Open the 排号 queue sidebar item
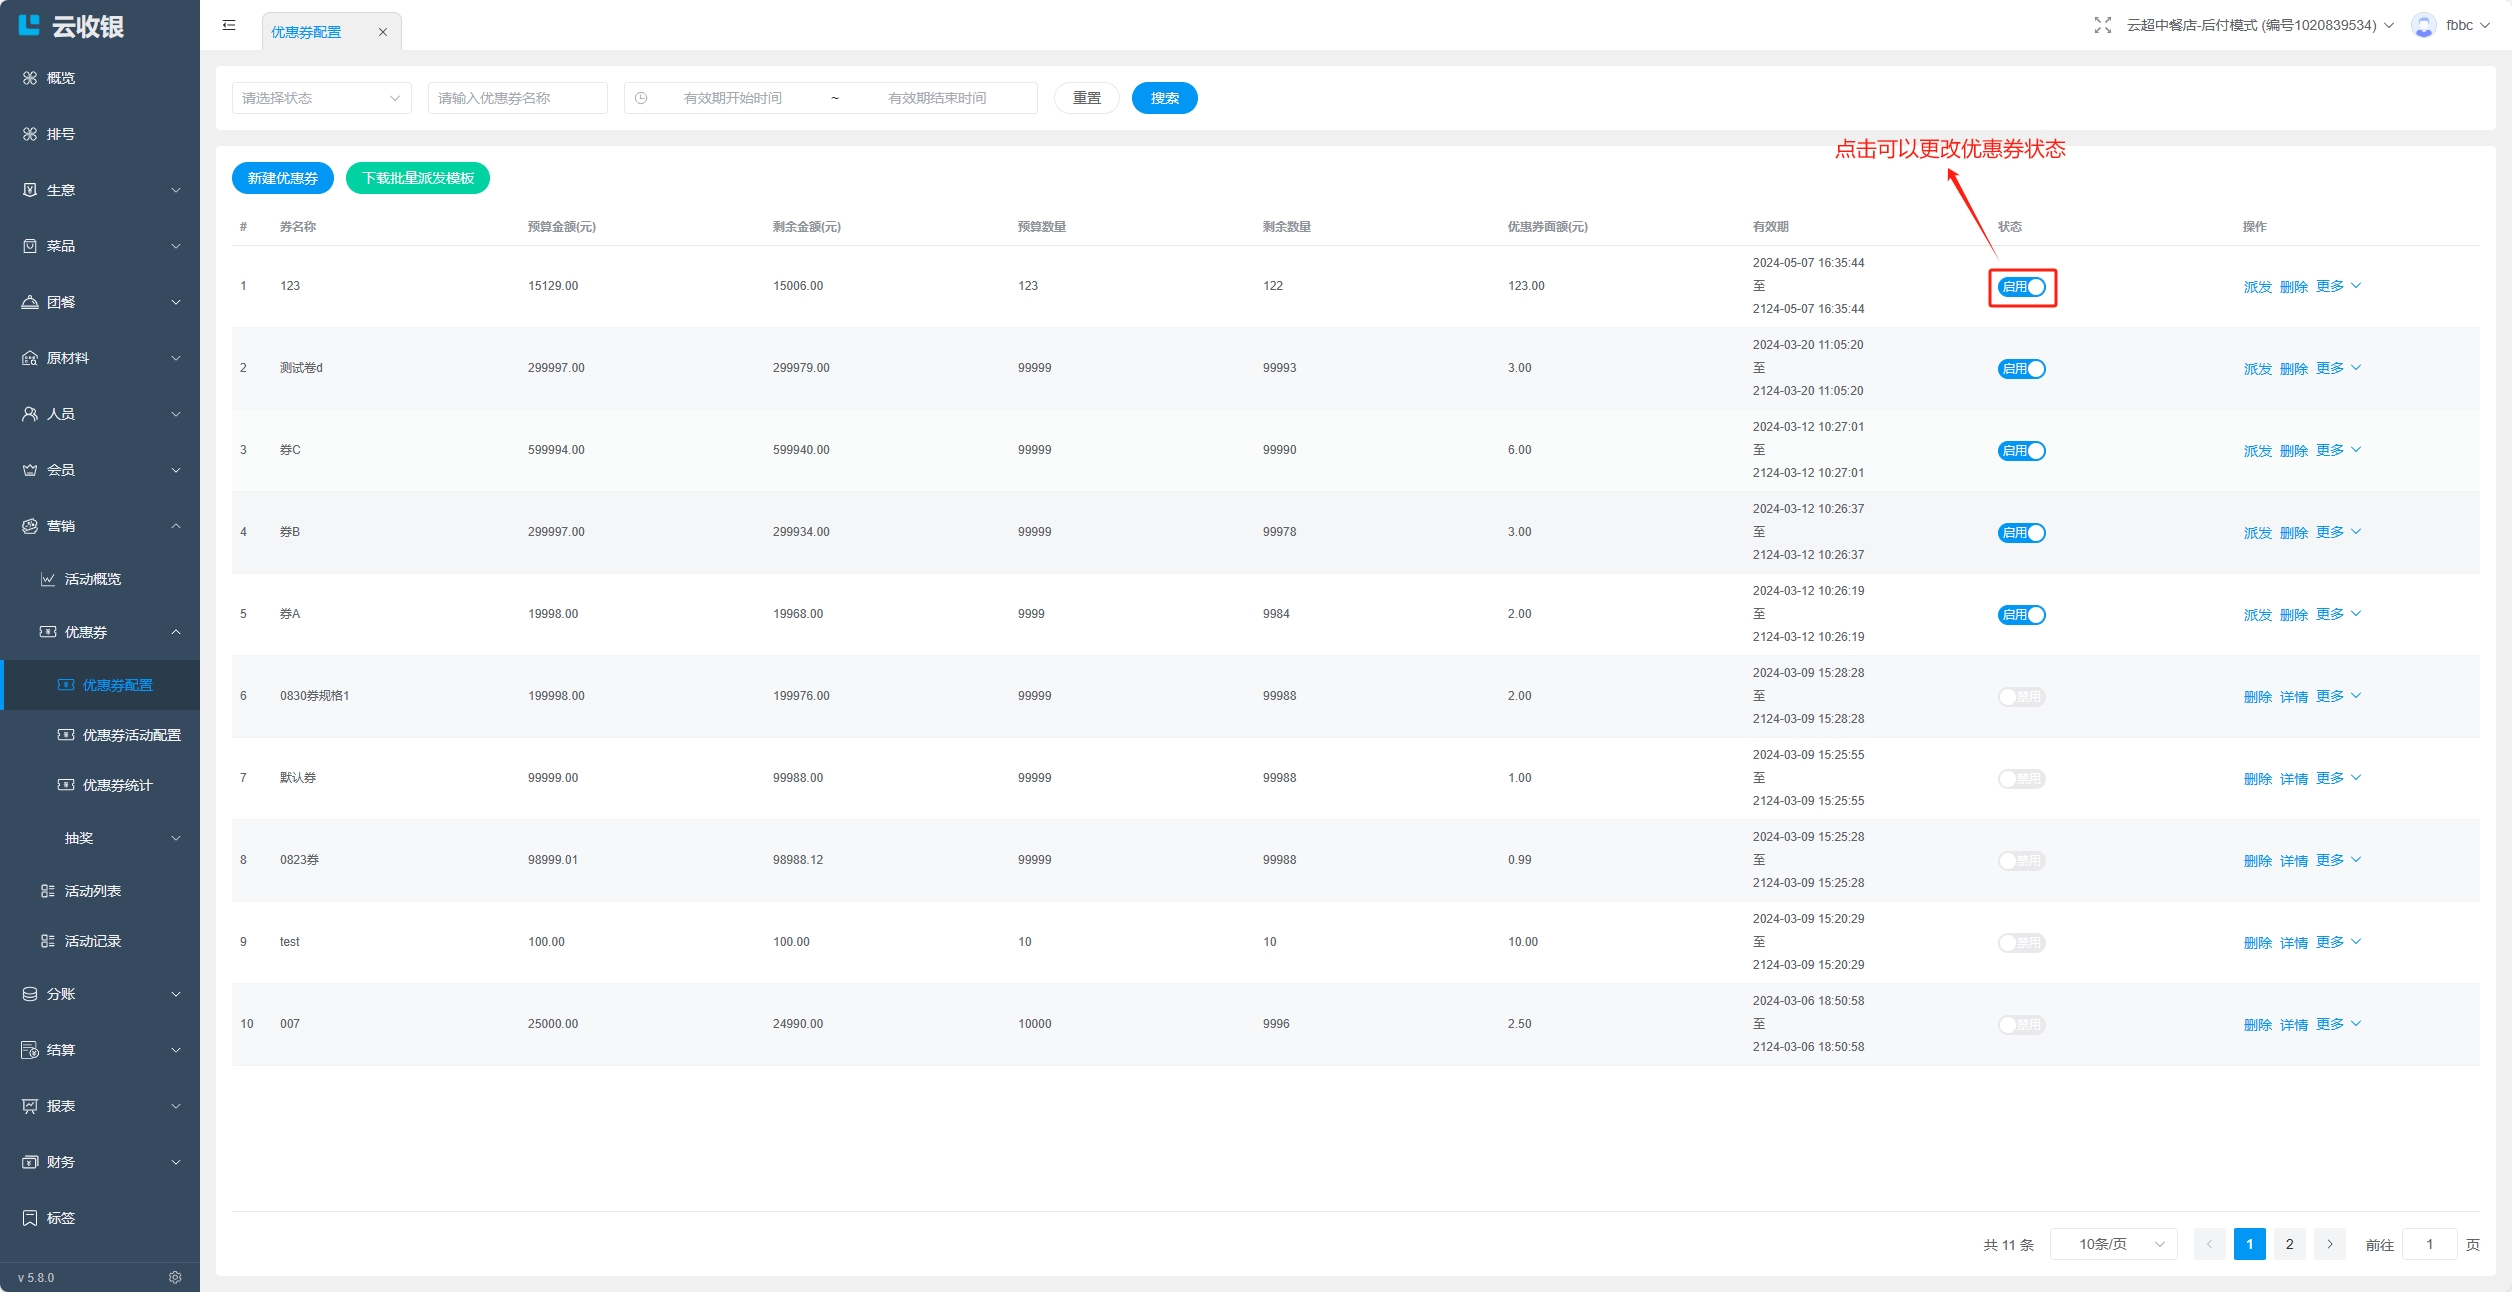Image resolution: width=2512 pixels, height=1292 pixels. coord(61,134)
